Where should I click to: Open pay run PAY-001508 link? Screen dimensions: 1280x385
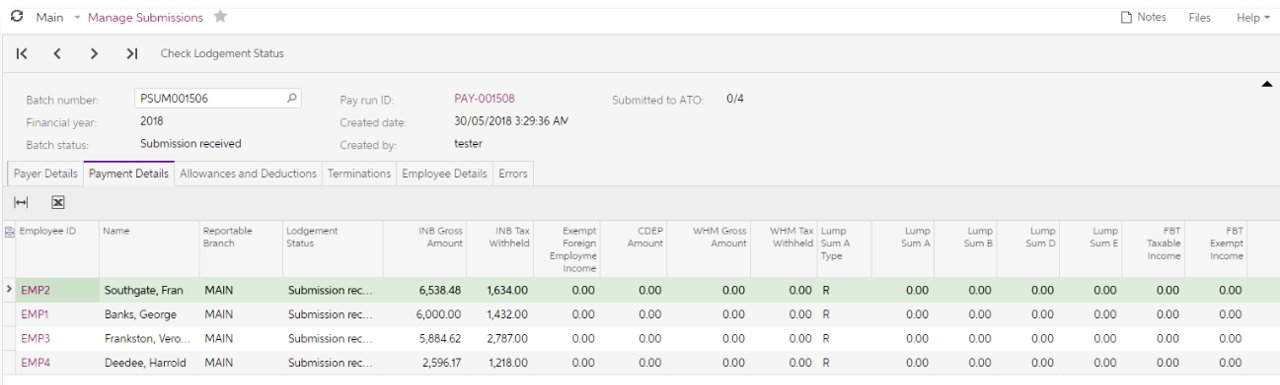(x=485, y=98)
